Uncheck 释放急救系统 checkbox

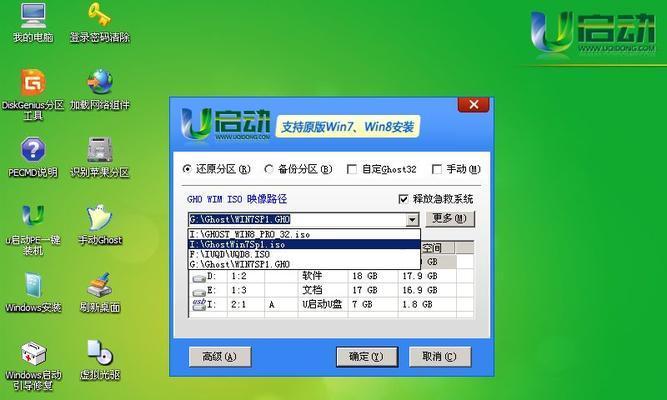(x=403, y=199)
